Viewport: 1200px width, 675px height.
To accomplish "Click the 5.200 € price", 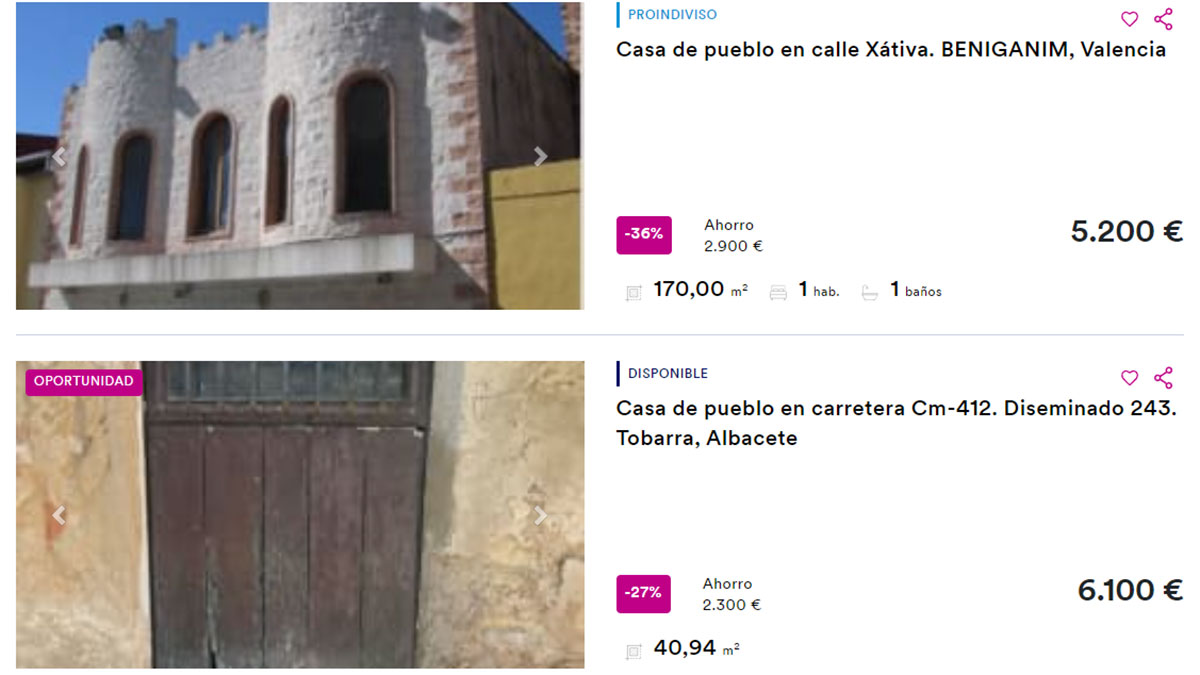I will pyautogui.click(x=1127, y=232).
